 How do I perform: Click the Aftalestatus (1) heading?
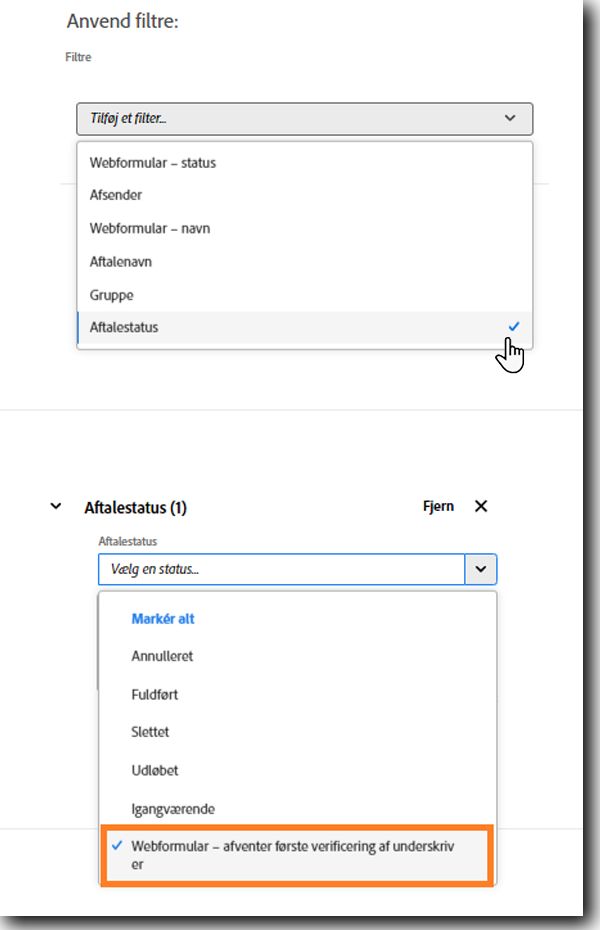tap(135, 508)
